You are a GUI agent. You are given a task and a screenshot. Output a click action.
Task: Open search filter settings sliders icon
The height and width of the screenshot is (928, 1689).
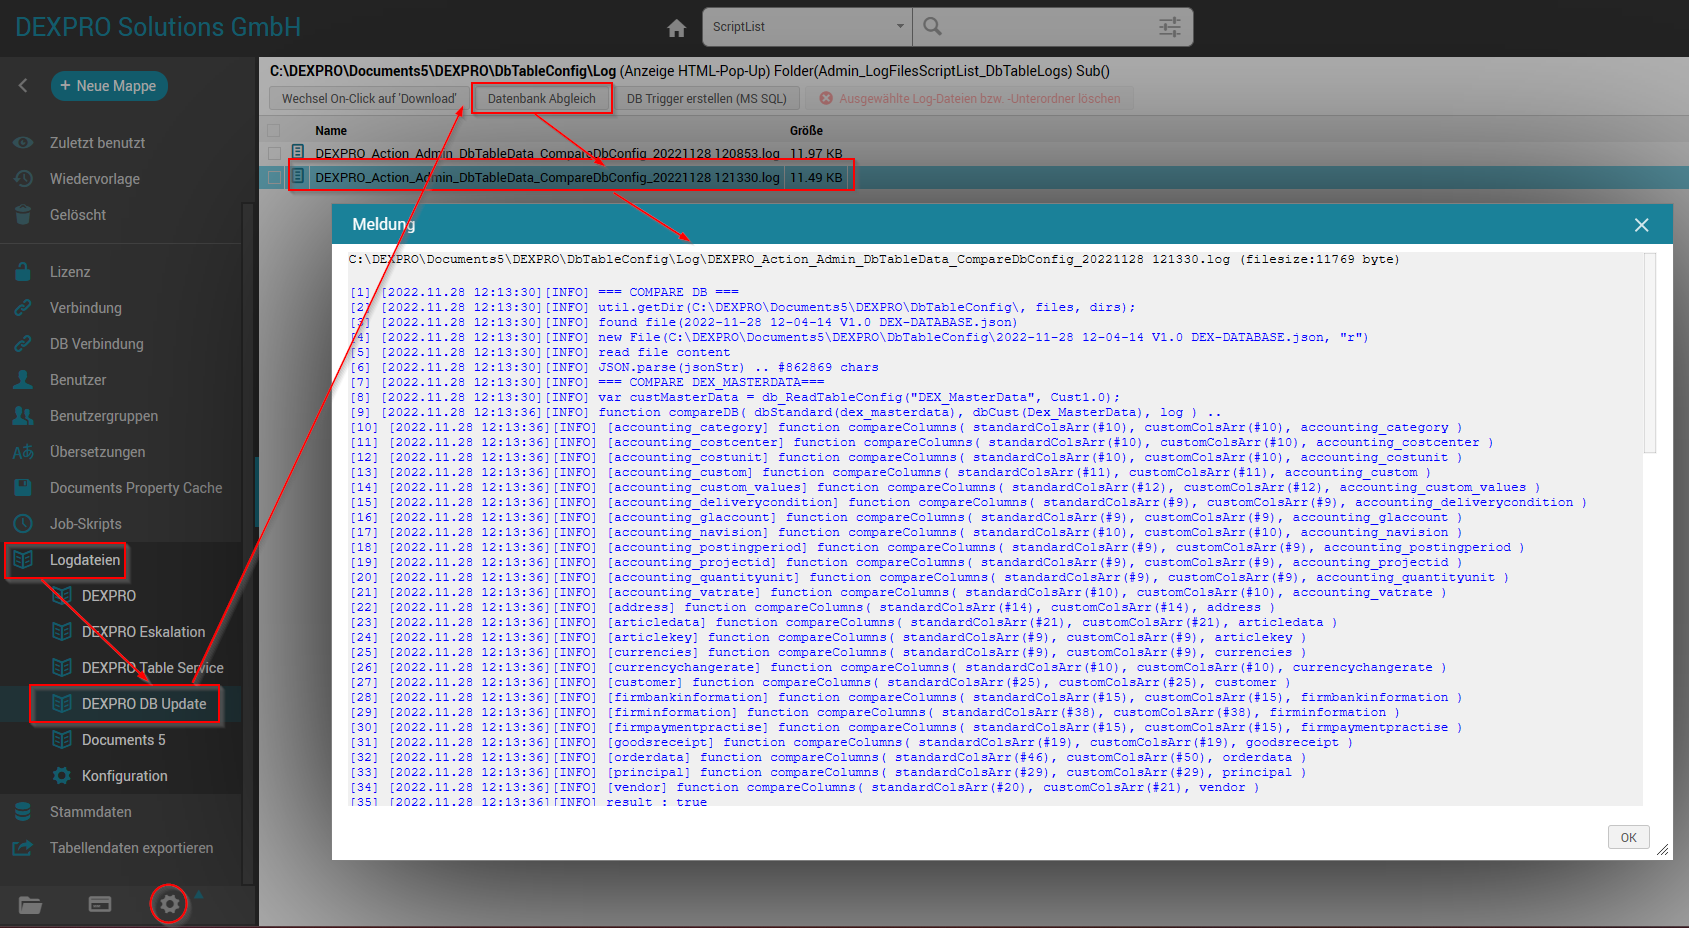click(x=1169, y=27)
